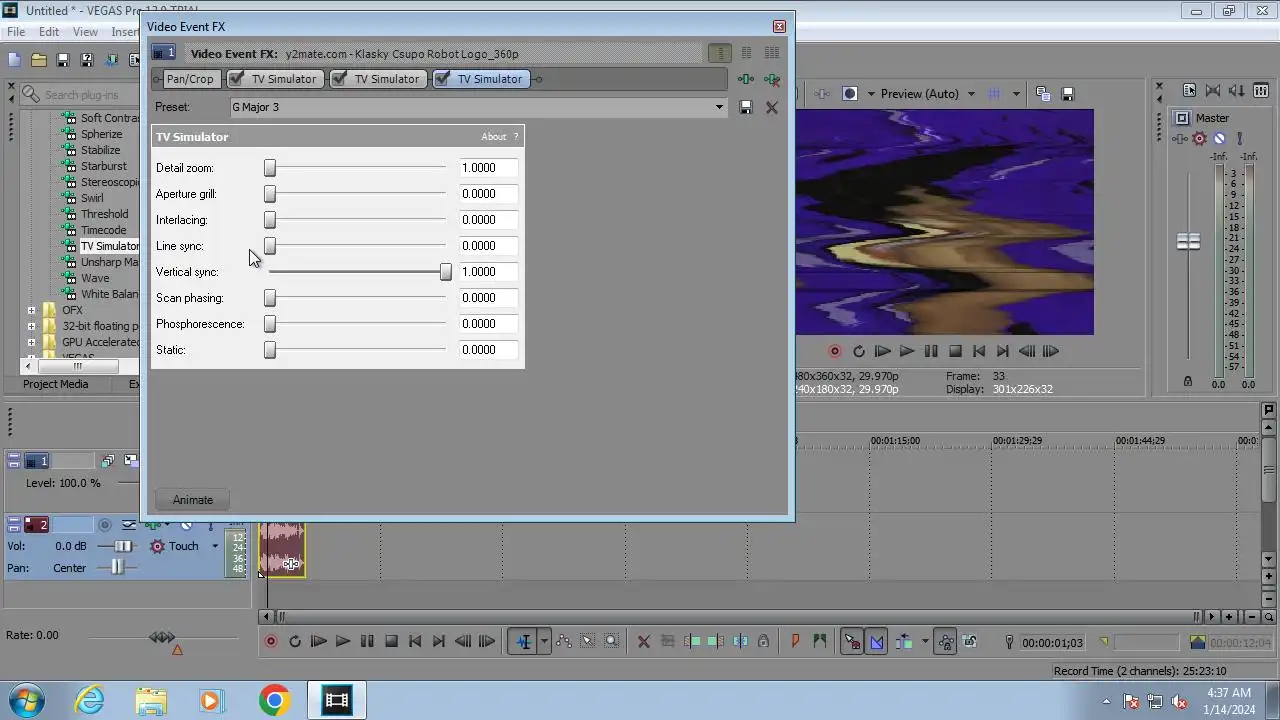The image size is (1280, 720).
Task: Stop playback in the preview window
Action: click(x=955, y=351)
